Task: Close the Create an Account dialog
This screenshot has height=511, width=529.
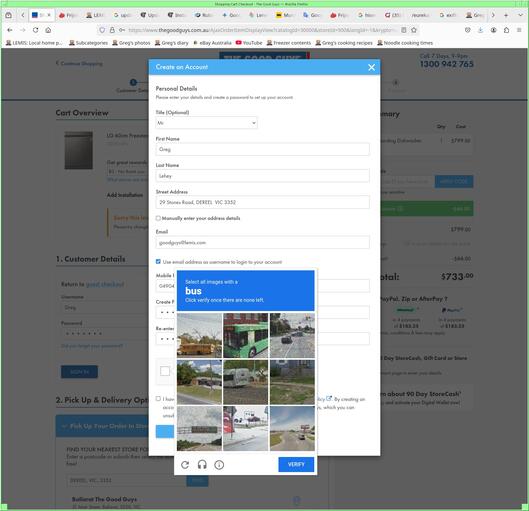Action: [371, 67]
